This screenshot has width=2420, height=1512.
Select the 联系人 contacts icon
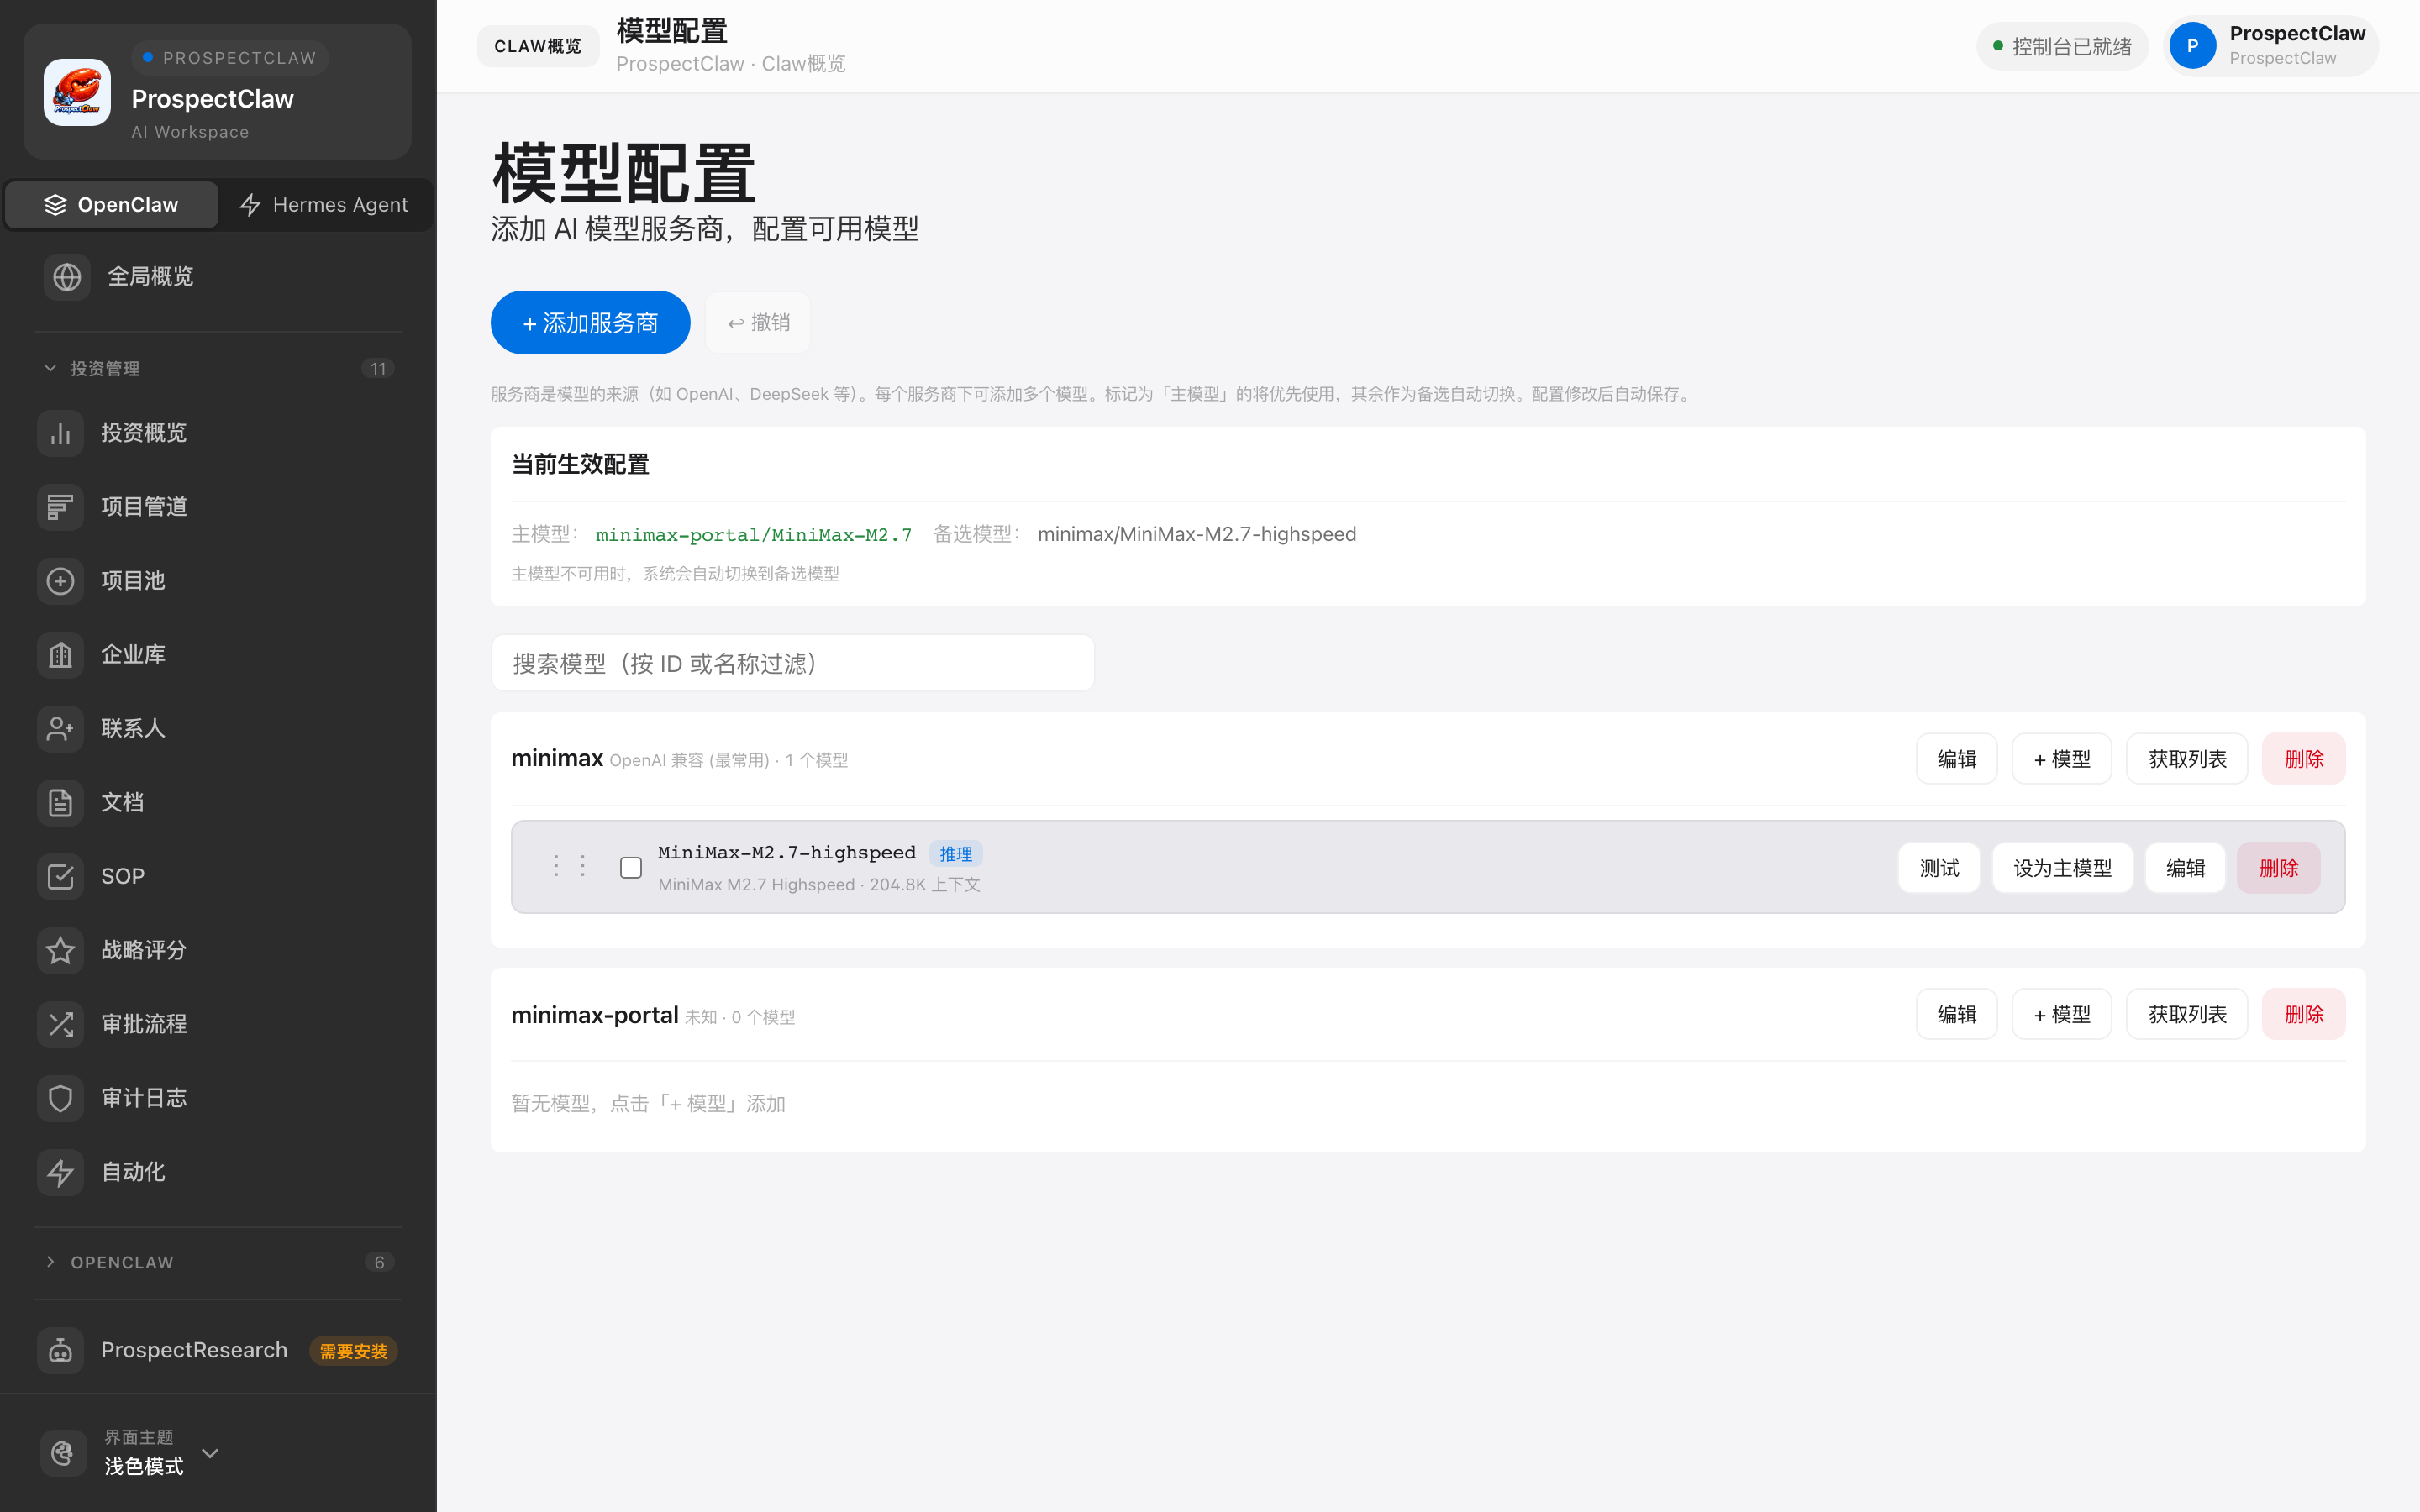point(60,728)
